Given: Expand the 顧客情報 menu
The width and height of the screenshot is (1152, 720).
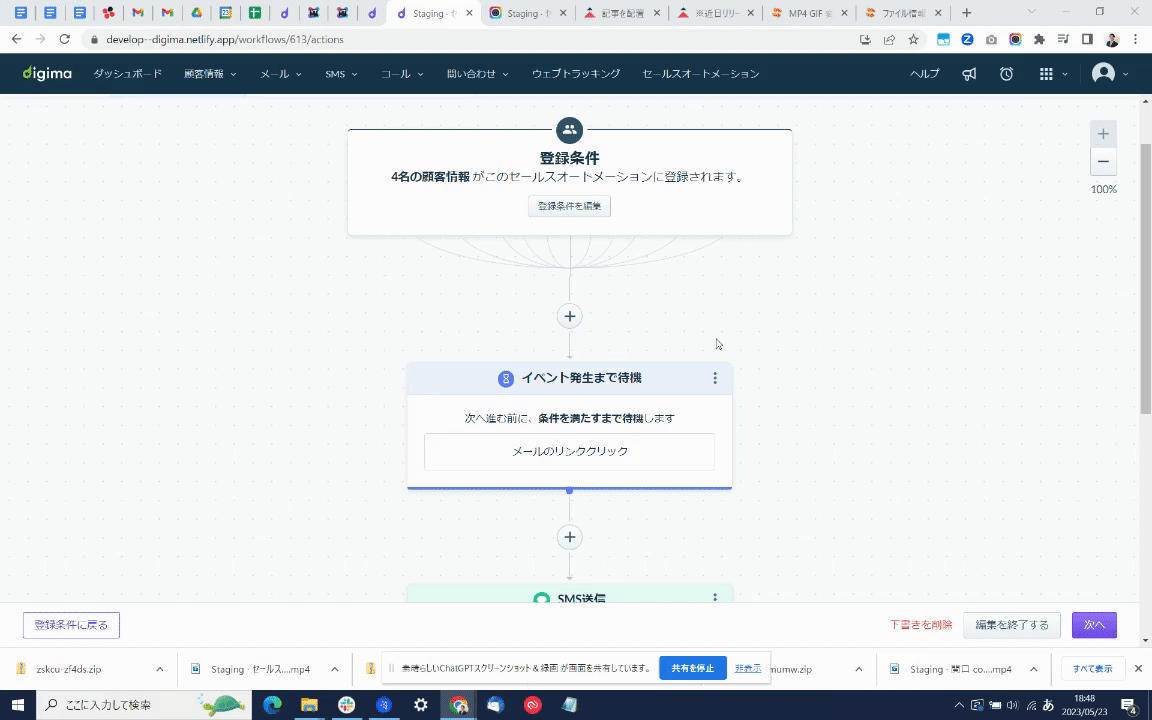Looking at the screenshot, I should 210,73.
